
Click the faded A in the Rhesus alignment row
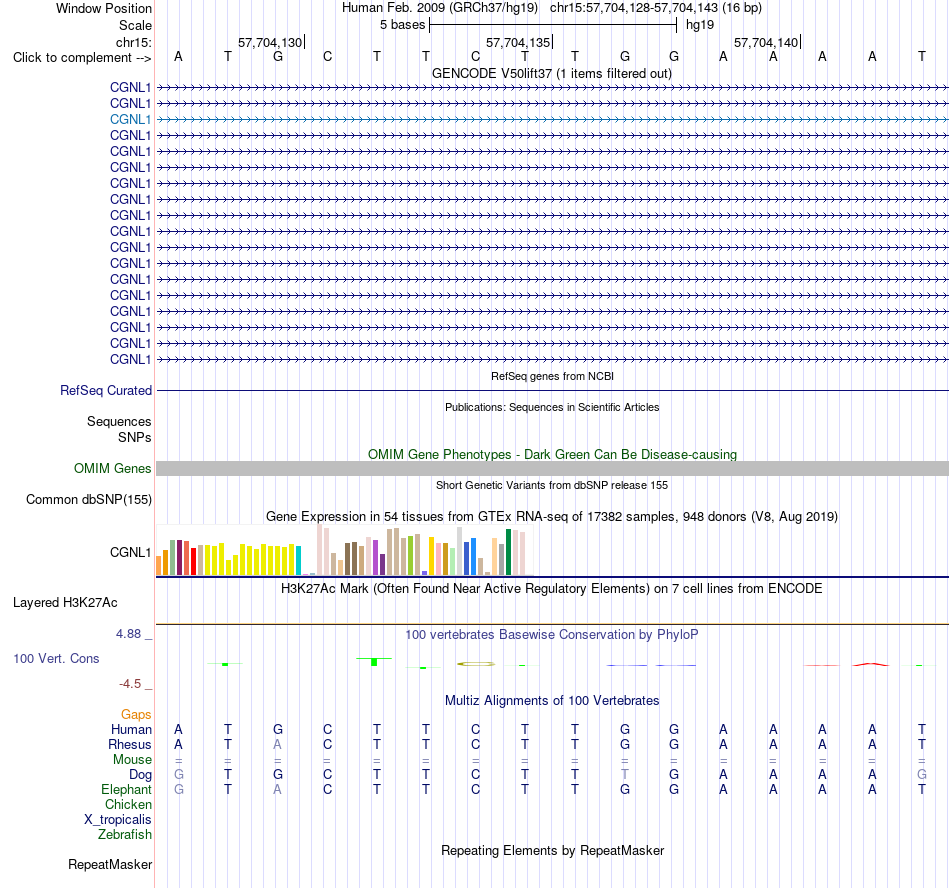click(x=277, y=744)
